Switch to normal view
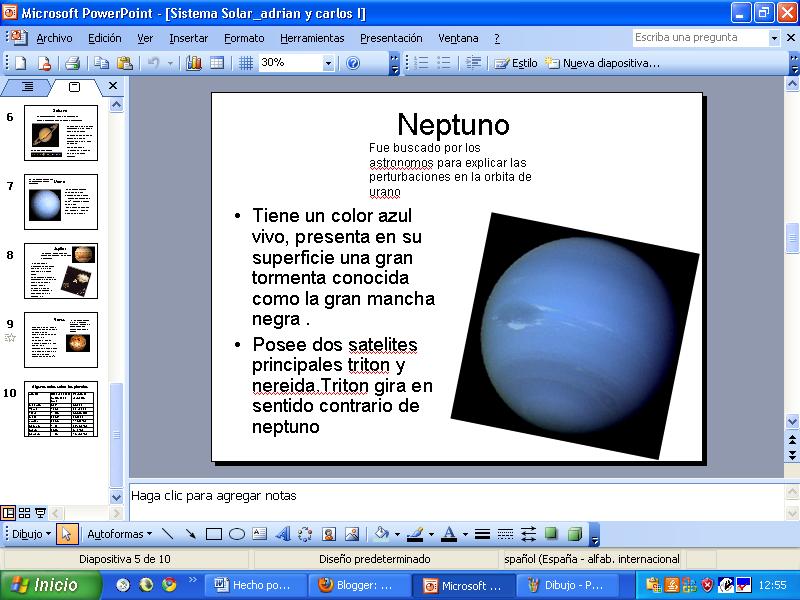 click(8, 512)
